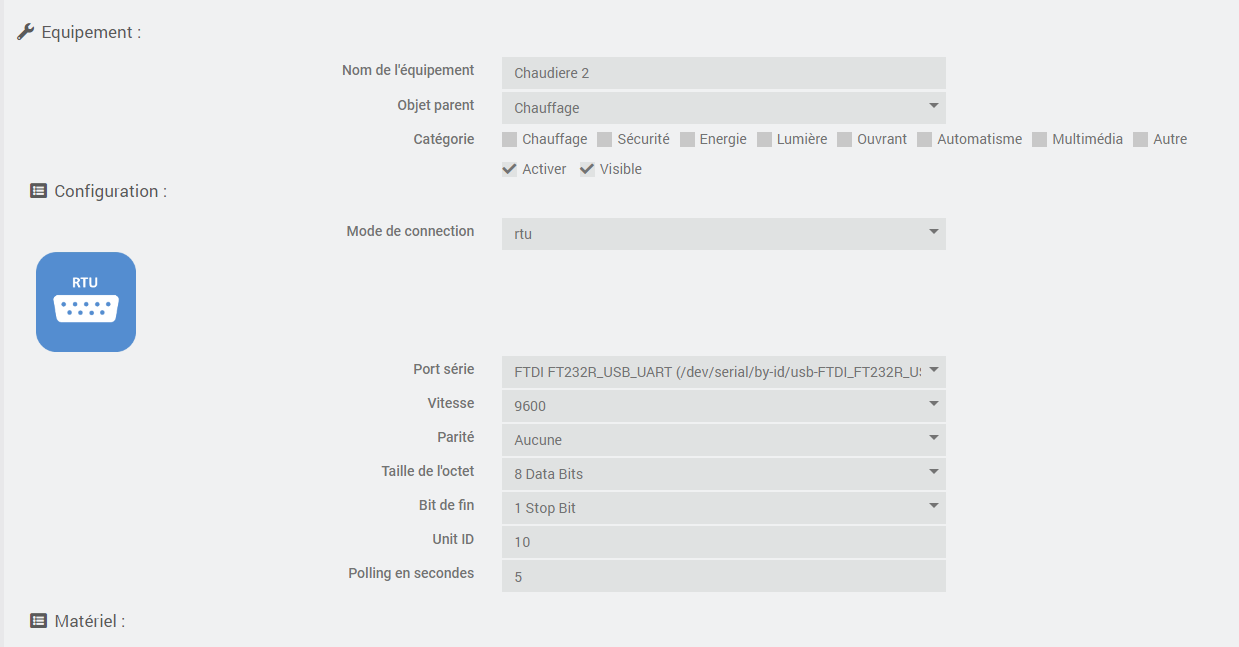Enable the Chauffage category checkbox
This screenshot has width=1239, height=647.
click(510, 140)
